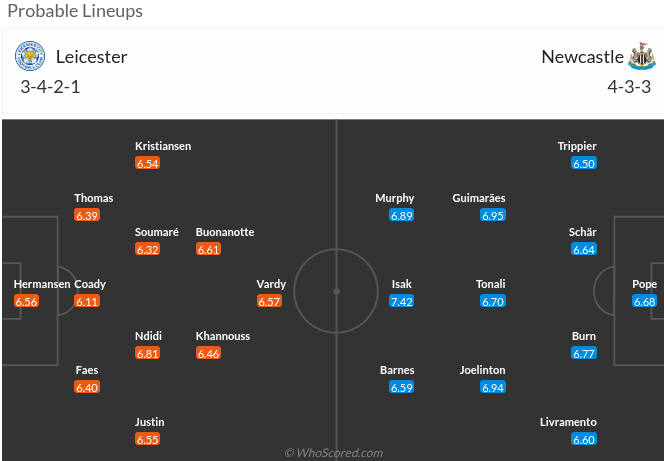Open the Newcastle team name link
Viewport: 664px width, 461px height.
582,57
